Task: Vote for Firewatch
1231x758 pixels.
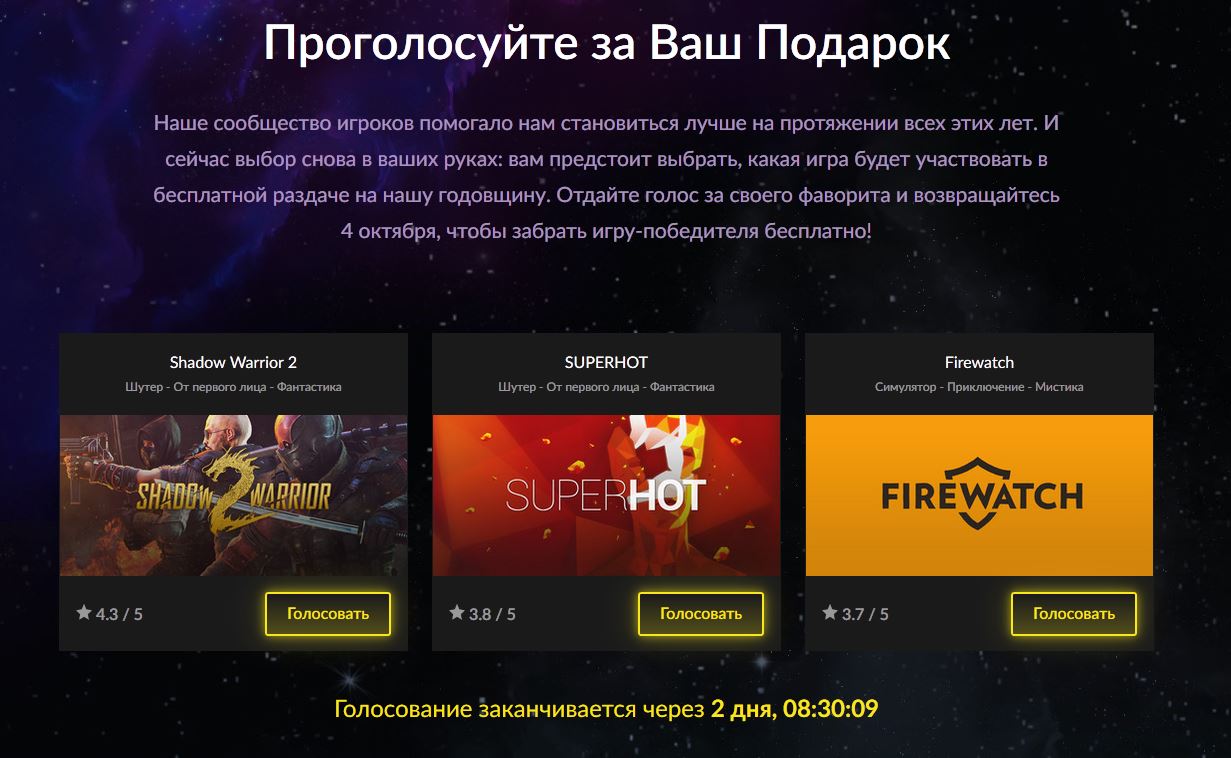Action: (x=1074, y=613)
